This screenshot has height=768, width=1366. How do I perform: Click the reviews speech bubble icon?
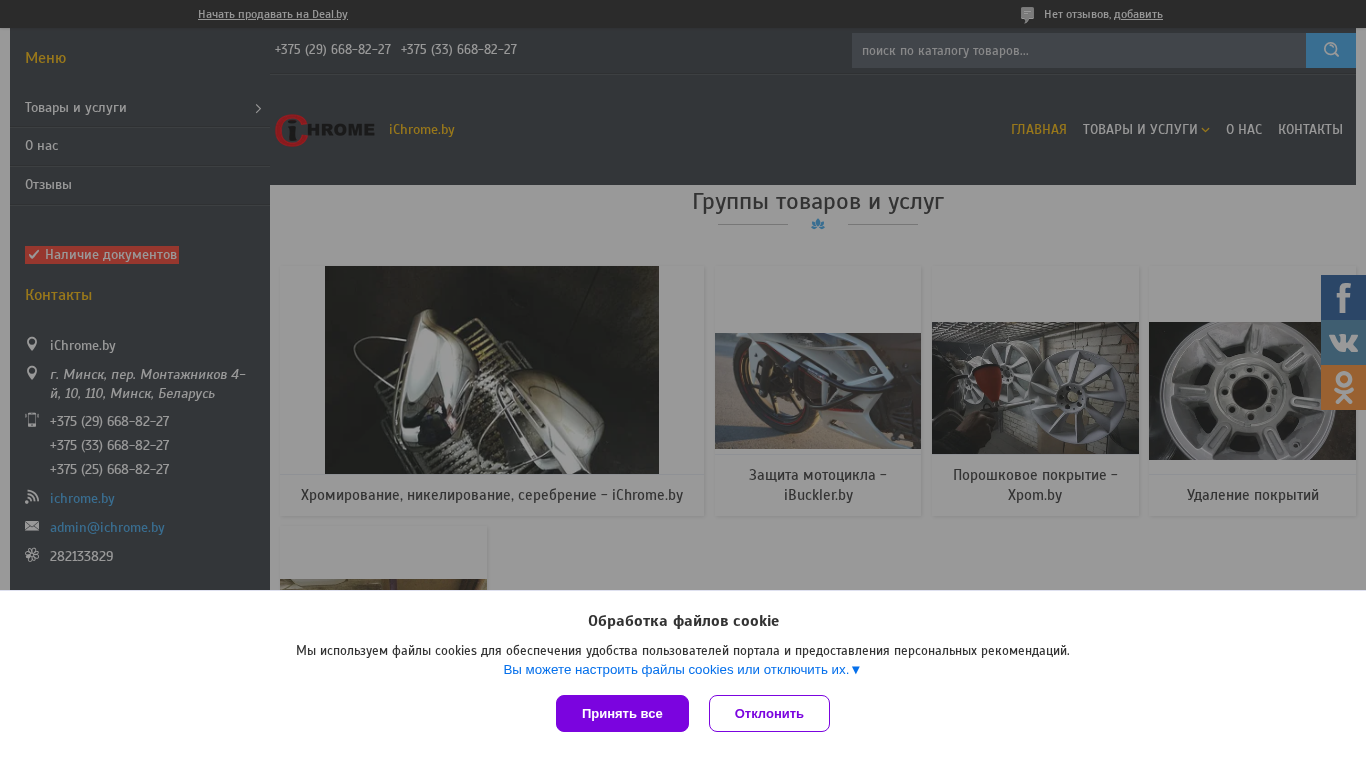pyautogui.click(x=1027, y=15)
